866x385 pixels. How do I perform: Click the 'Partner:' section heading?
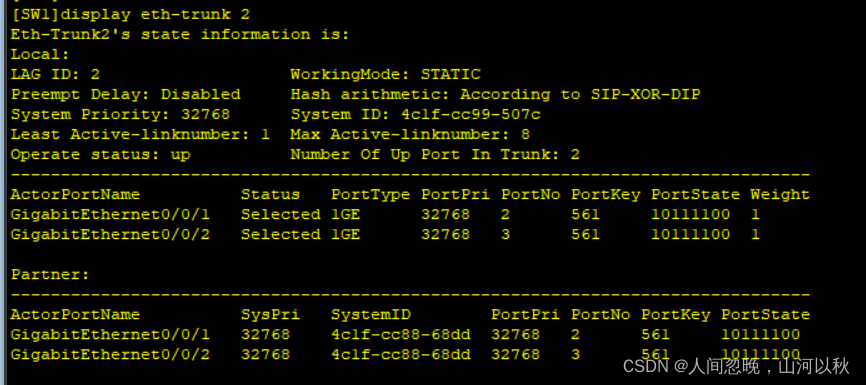click(x=50, y=275)
